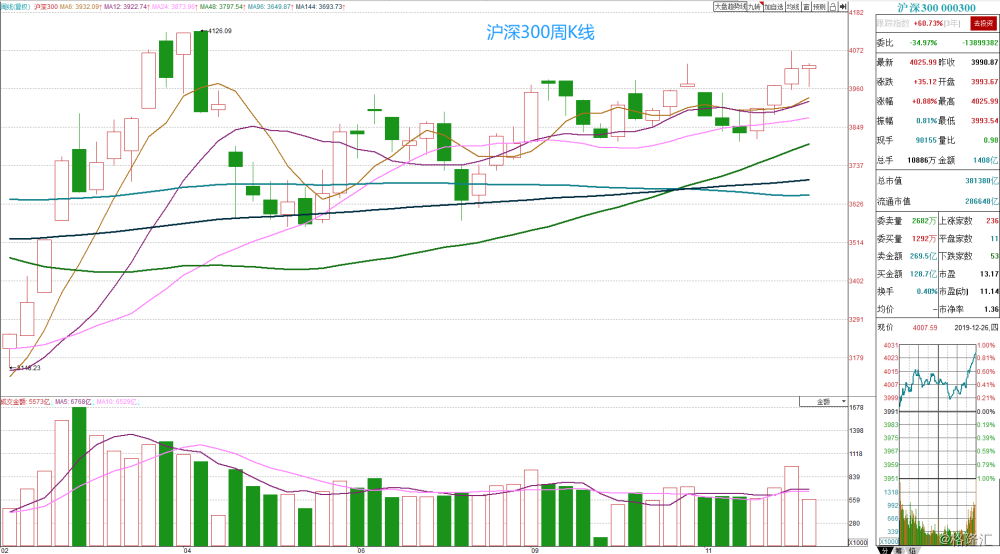This screenshot has height=554, width=1000.
Task: Click the red 去投资 button
Action: (983, 23)
